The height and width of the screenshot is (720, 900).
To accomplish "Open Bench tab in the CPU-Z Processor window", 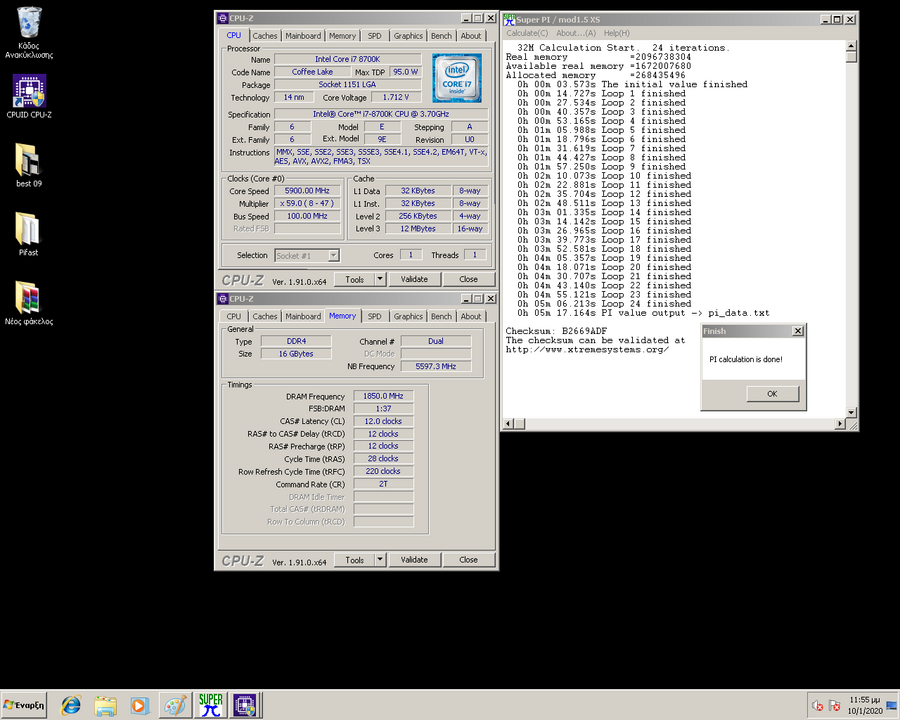I will pyautogui.click(x=441, y=36).
